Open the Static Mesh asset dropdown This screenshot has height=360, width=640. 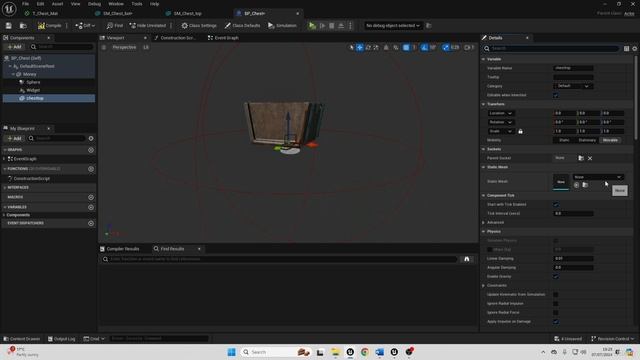point(598,177)
